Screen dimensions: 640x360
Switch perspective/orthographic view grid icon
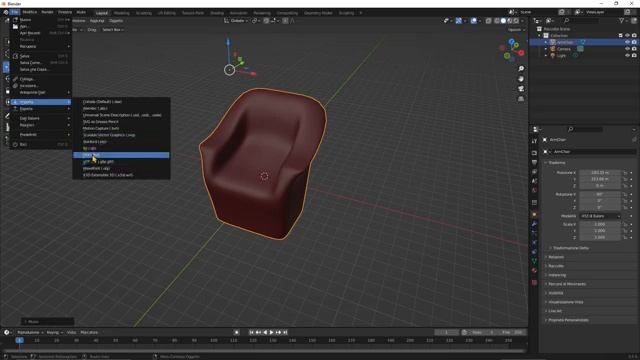click(x=521, y=99)
